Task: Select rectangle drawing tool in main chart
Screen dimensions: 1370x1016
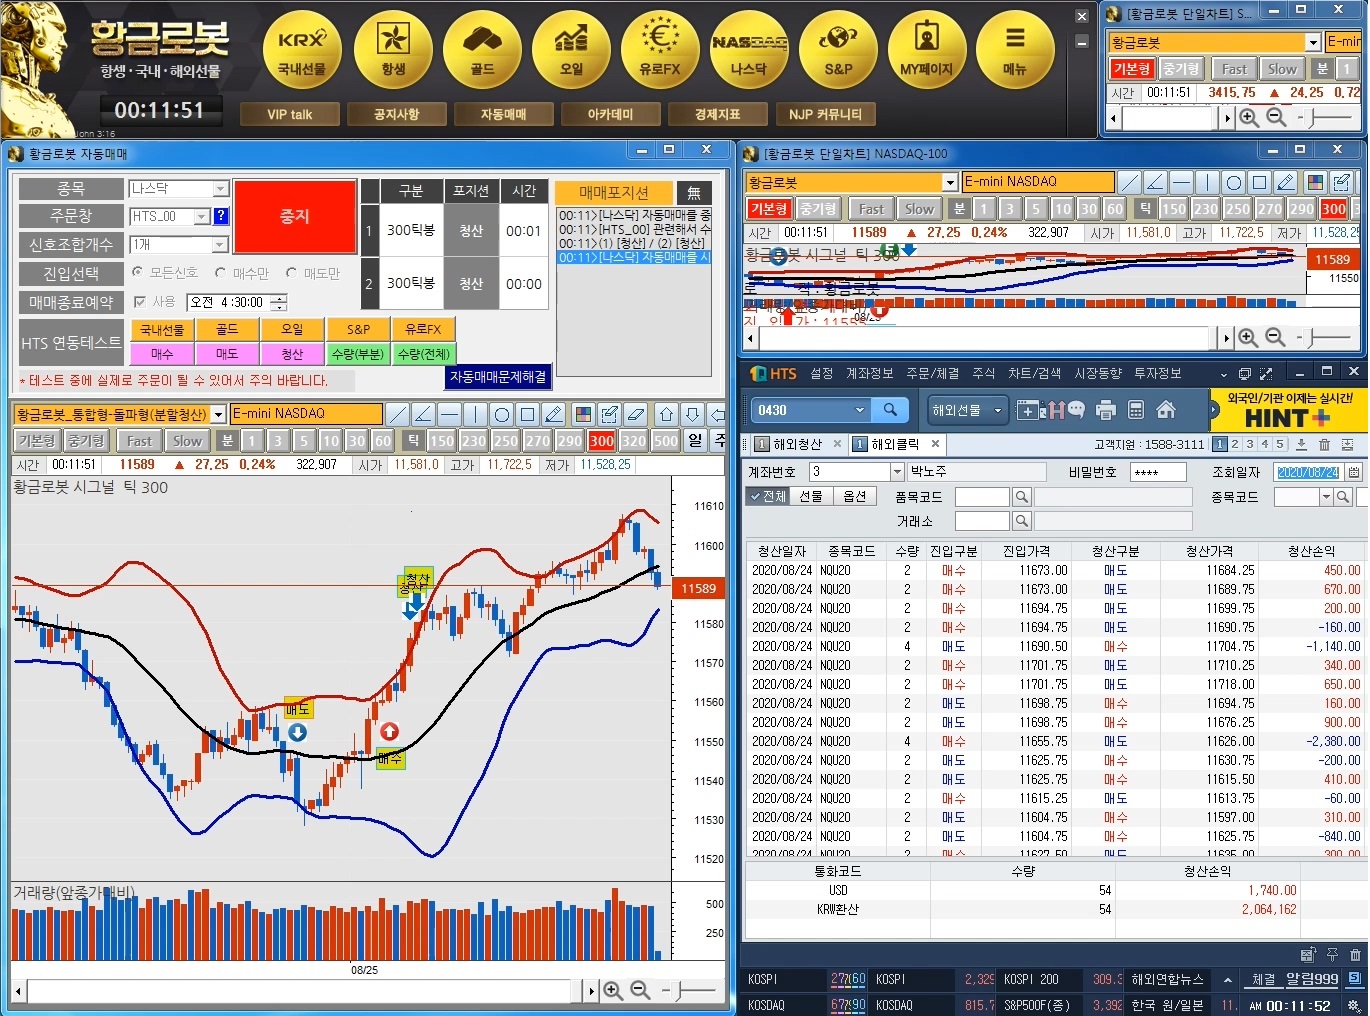Action: tap(528, 414)
